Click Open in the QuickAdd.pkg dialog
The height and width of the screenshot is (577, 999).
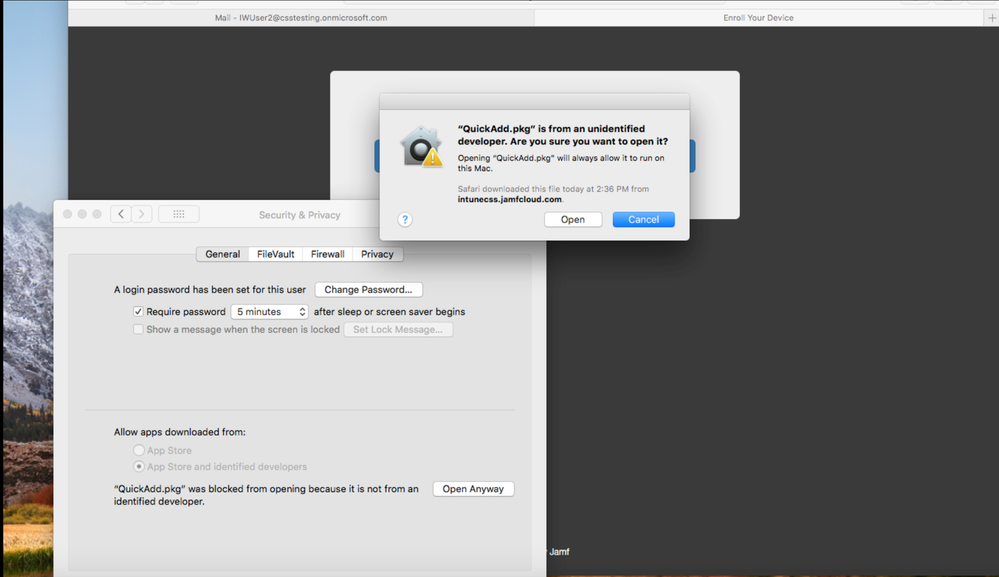pos(573,220)
